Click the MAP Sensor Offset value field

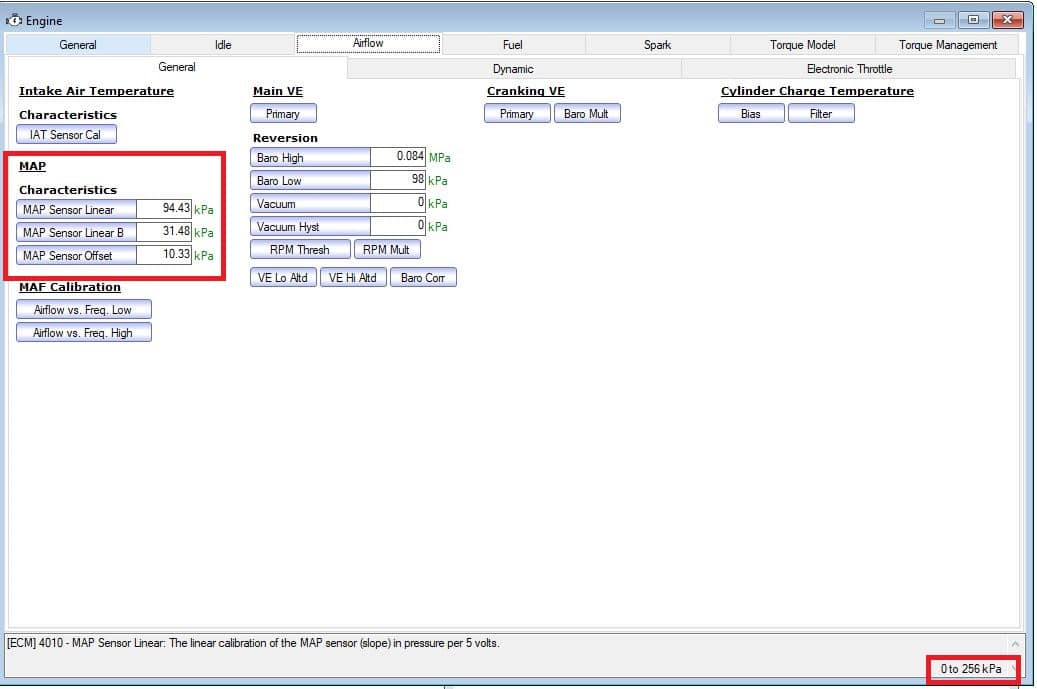tap(164, 255)
